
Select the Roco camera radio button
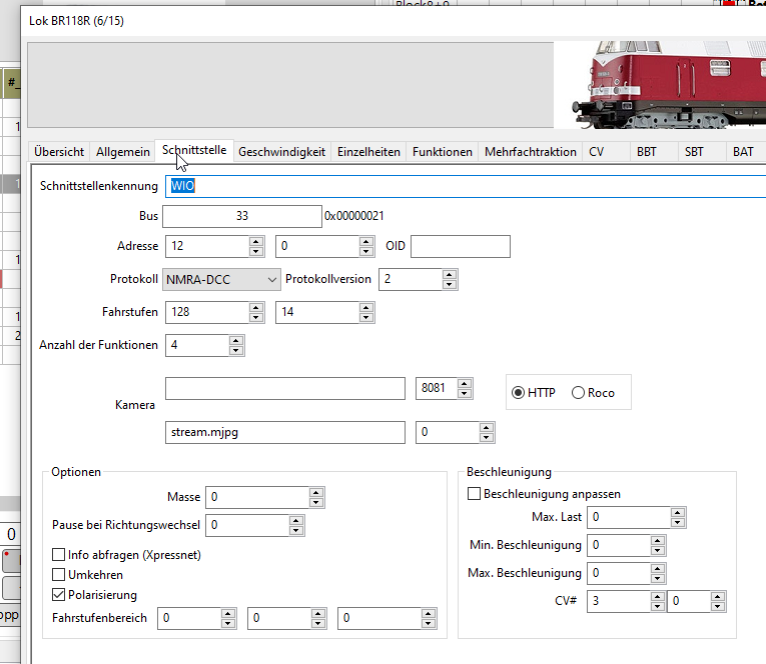pos(578,393)
